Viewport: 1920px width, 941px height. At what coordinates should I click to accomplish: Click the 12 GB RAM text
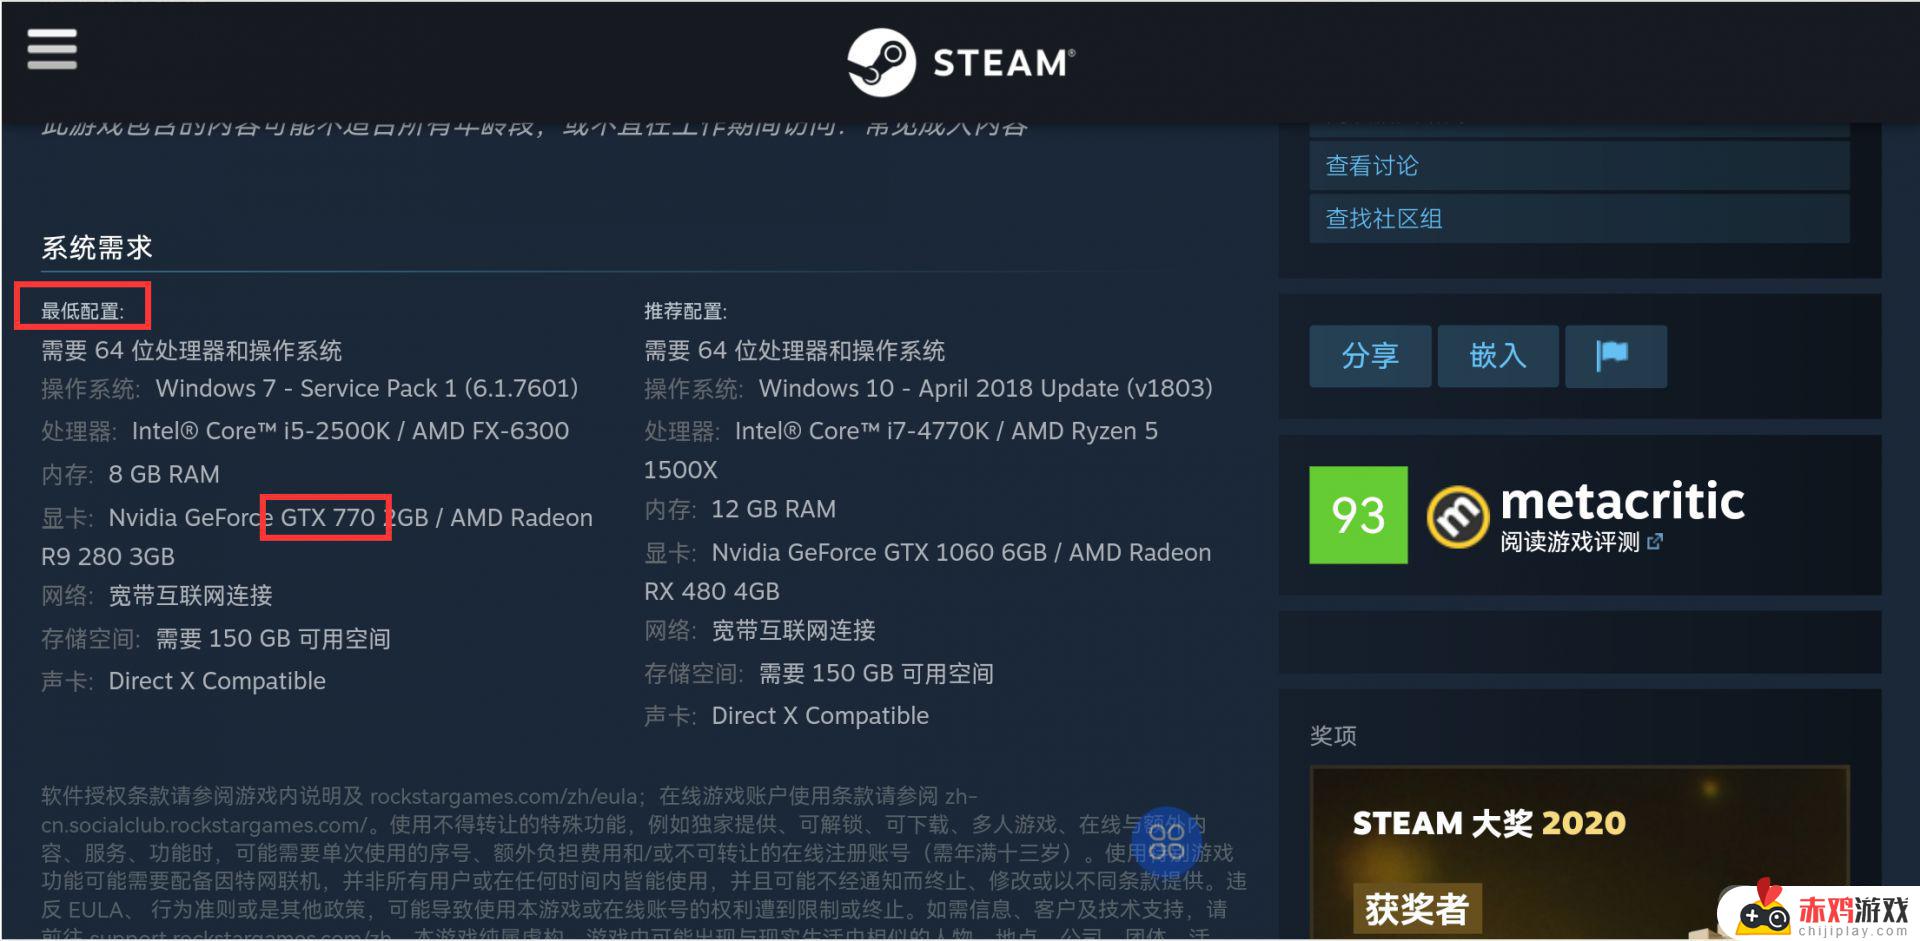click(773, 509)
